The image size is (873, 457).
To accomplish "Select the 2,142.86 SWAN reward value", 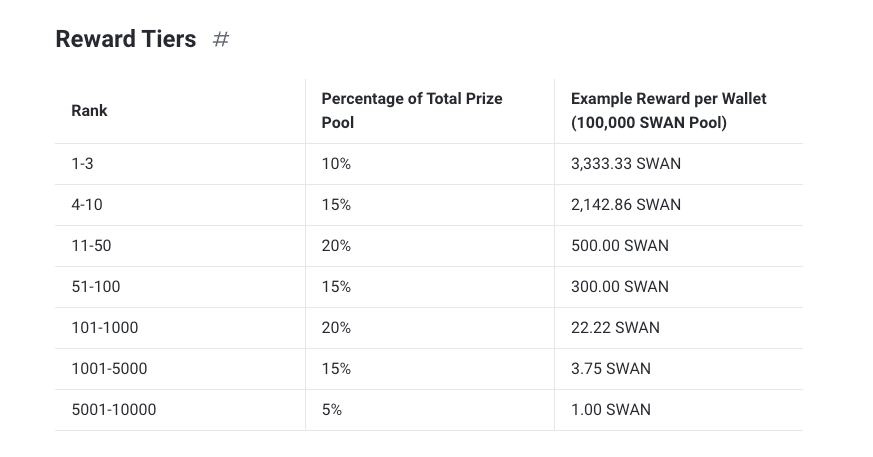I will (x=626, y=205).
